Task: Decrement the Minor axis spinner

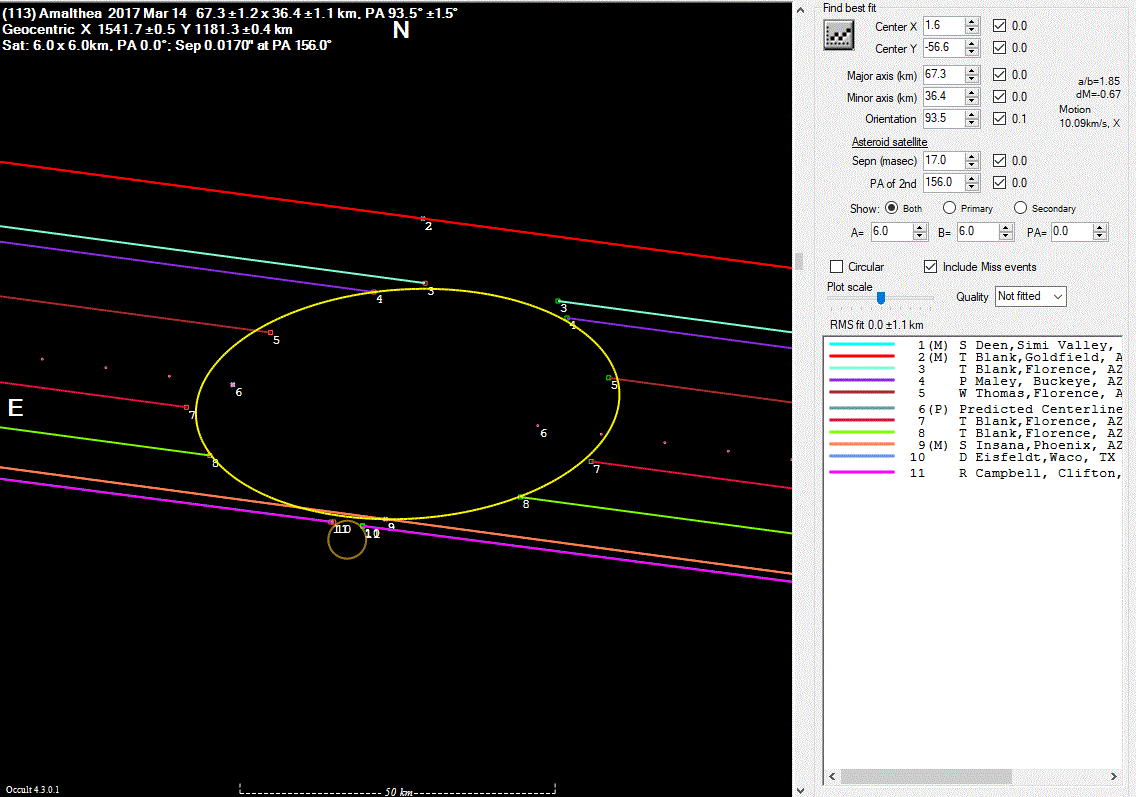Action: click(972, 101)
